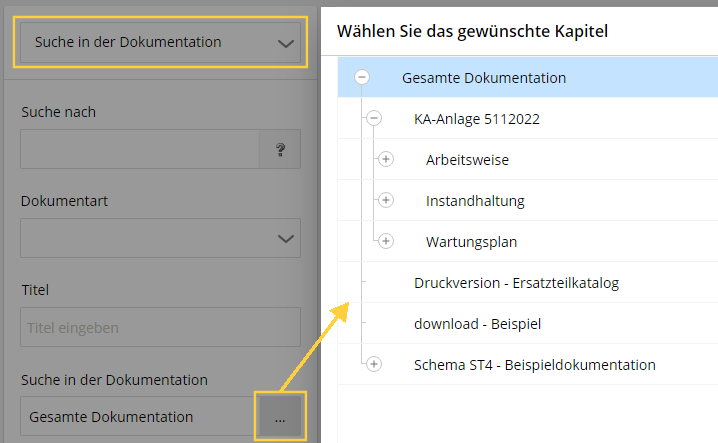Collapse the KA-Anlage 5112022 node

coord(374,118)
